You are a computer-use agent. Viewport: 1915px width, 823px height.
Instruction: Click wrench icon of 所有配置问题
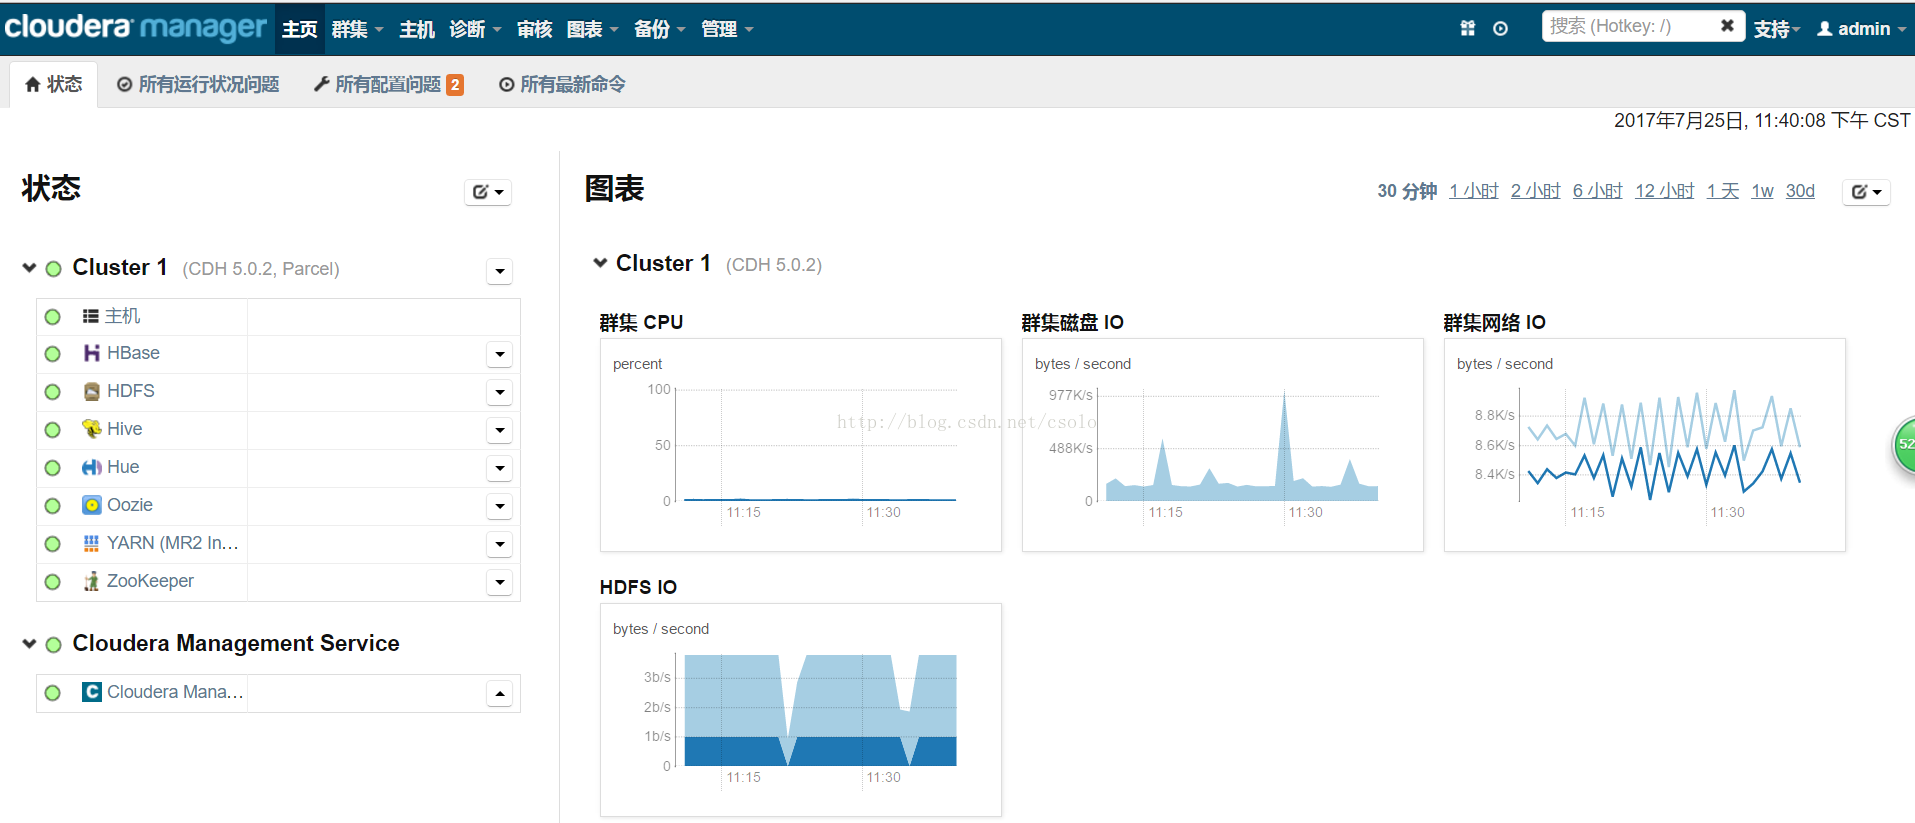321,84
